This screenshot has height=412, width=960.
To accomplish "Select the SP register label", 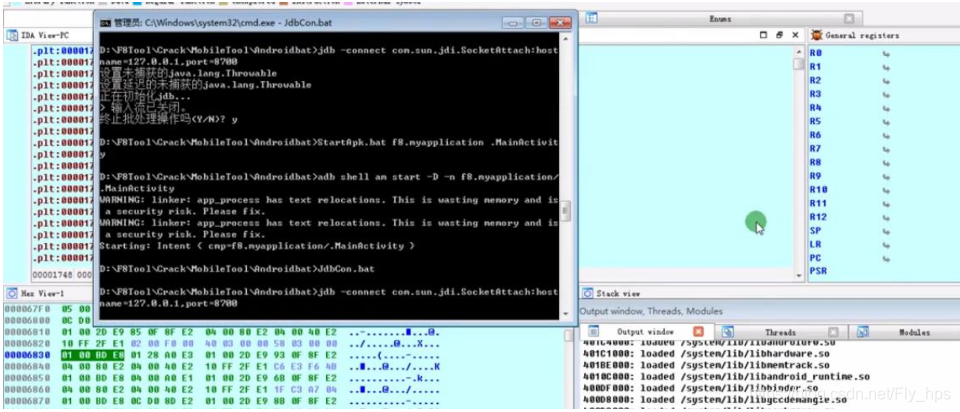I will click(x=816, y=231).
